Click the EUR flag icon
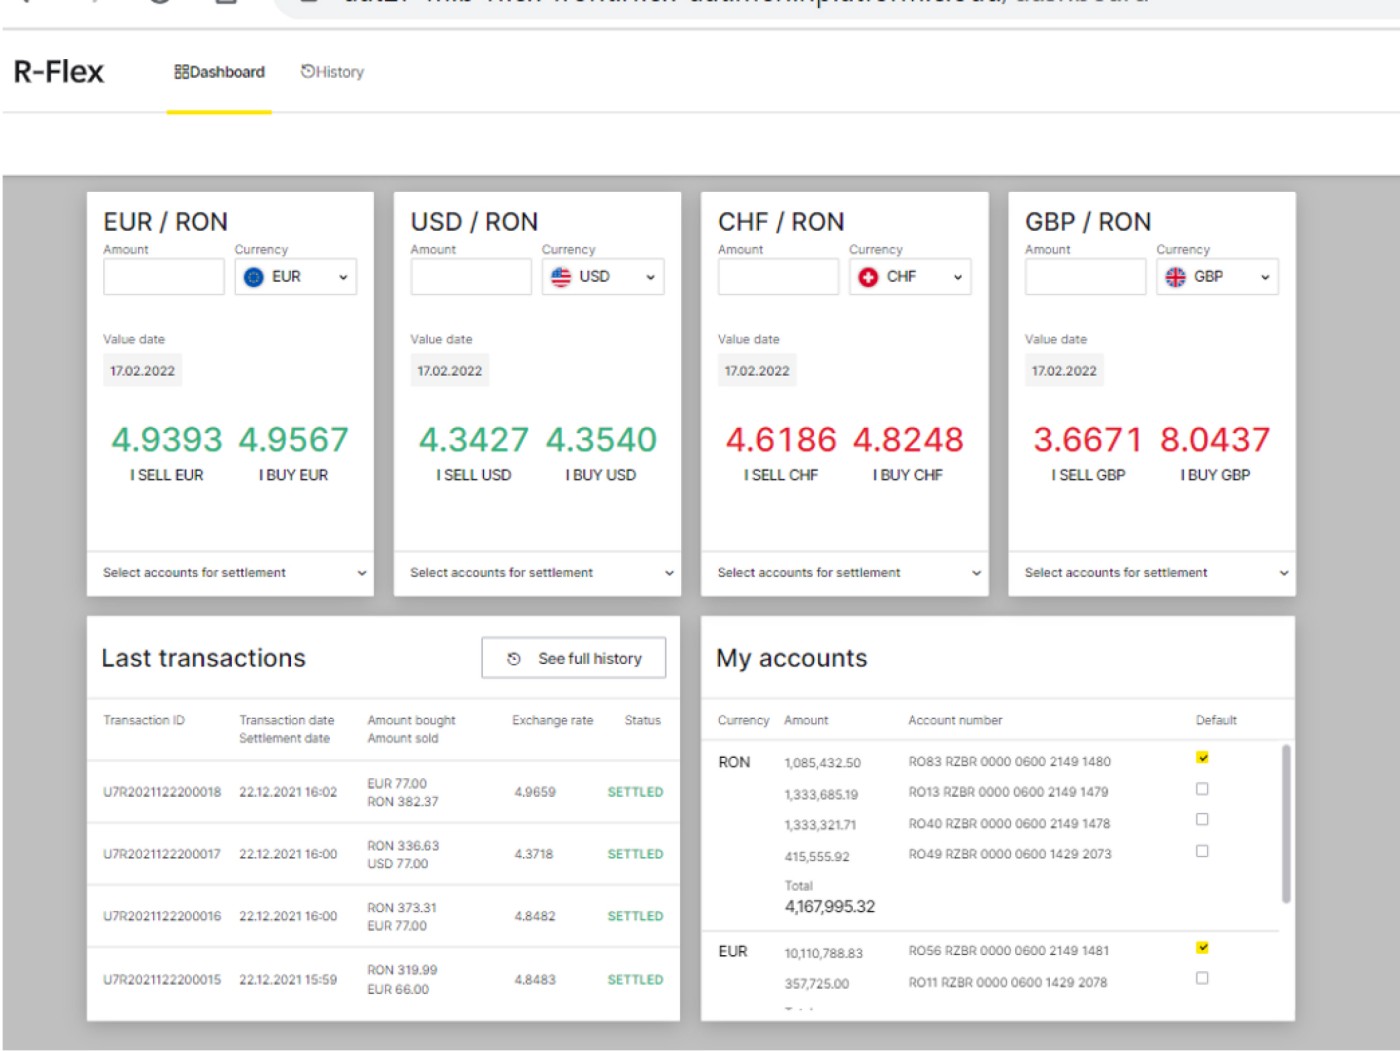 point(253,277)
